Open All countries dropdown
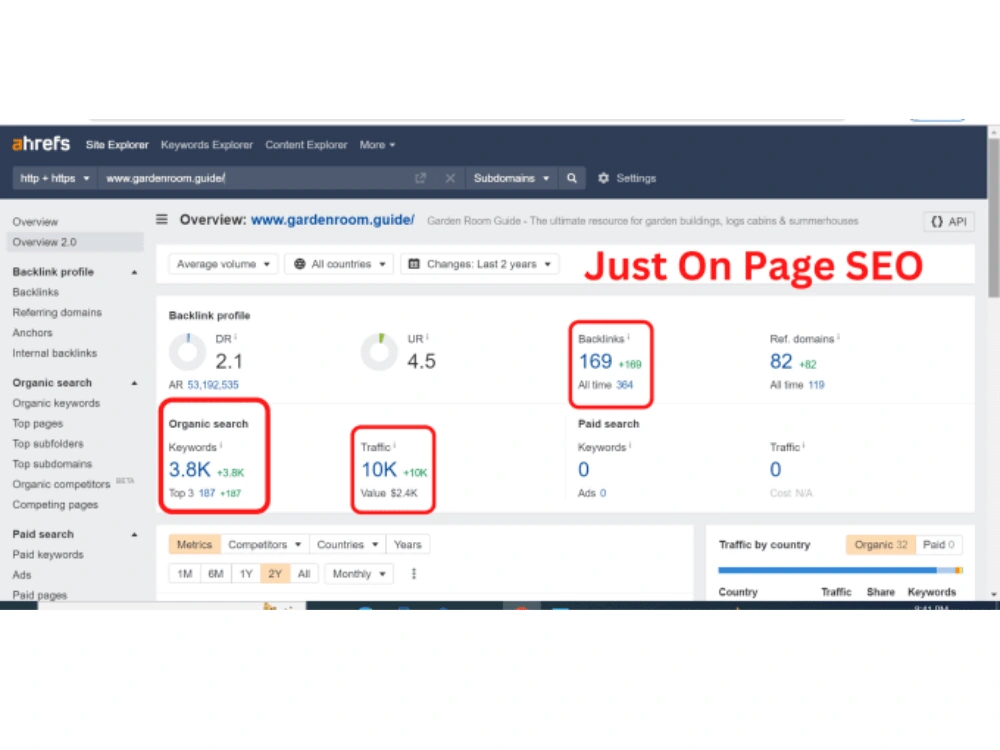The image size is (1000, 750). [x=340, y=264]
